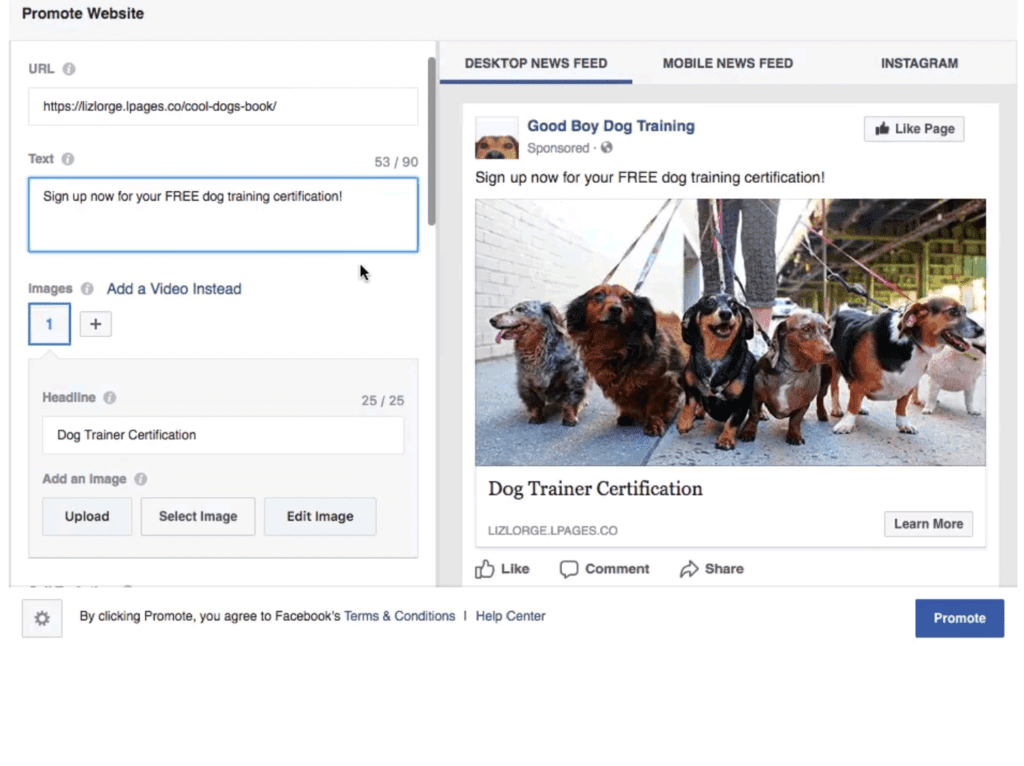Click the plus icon to add image

96,324
